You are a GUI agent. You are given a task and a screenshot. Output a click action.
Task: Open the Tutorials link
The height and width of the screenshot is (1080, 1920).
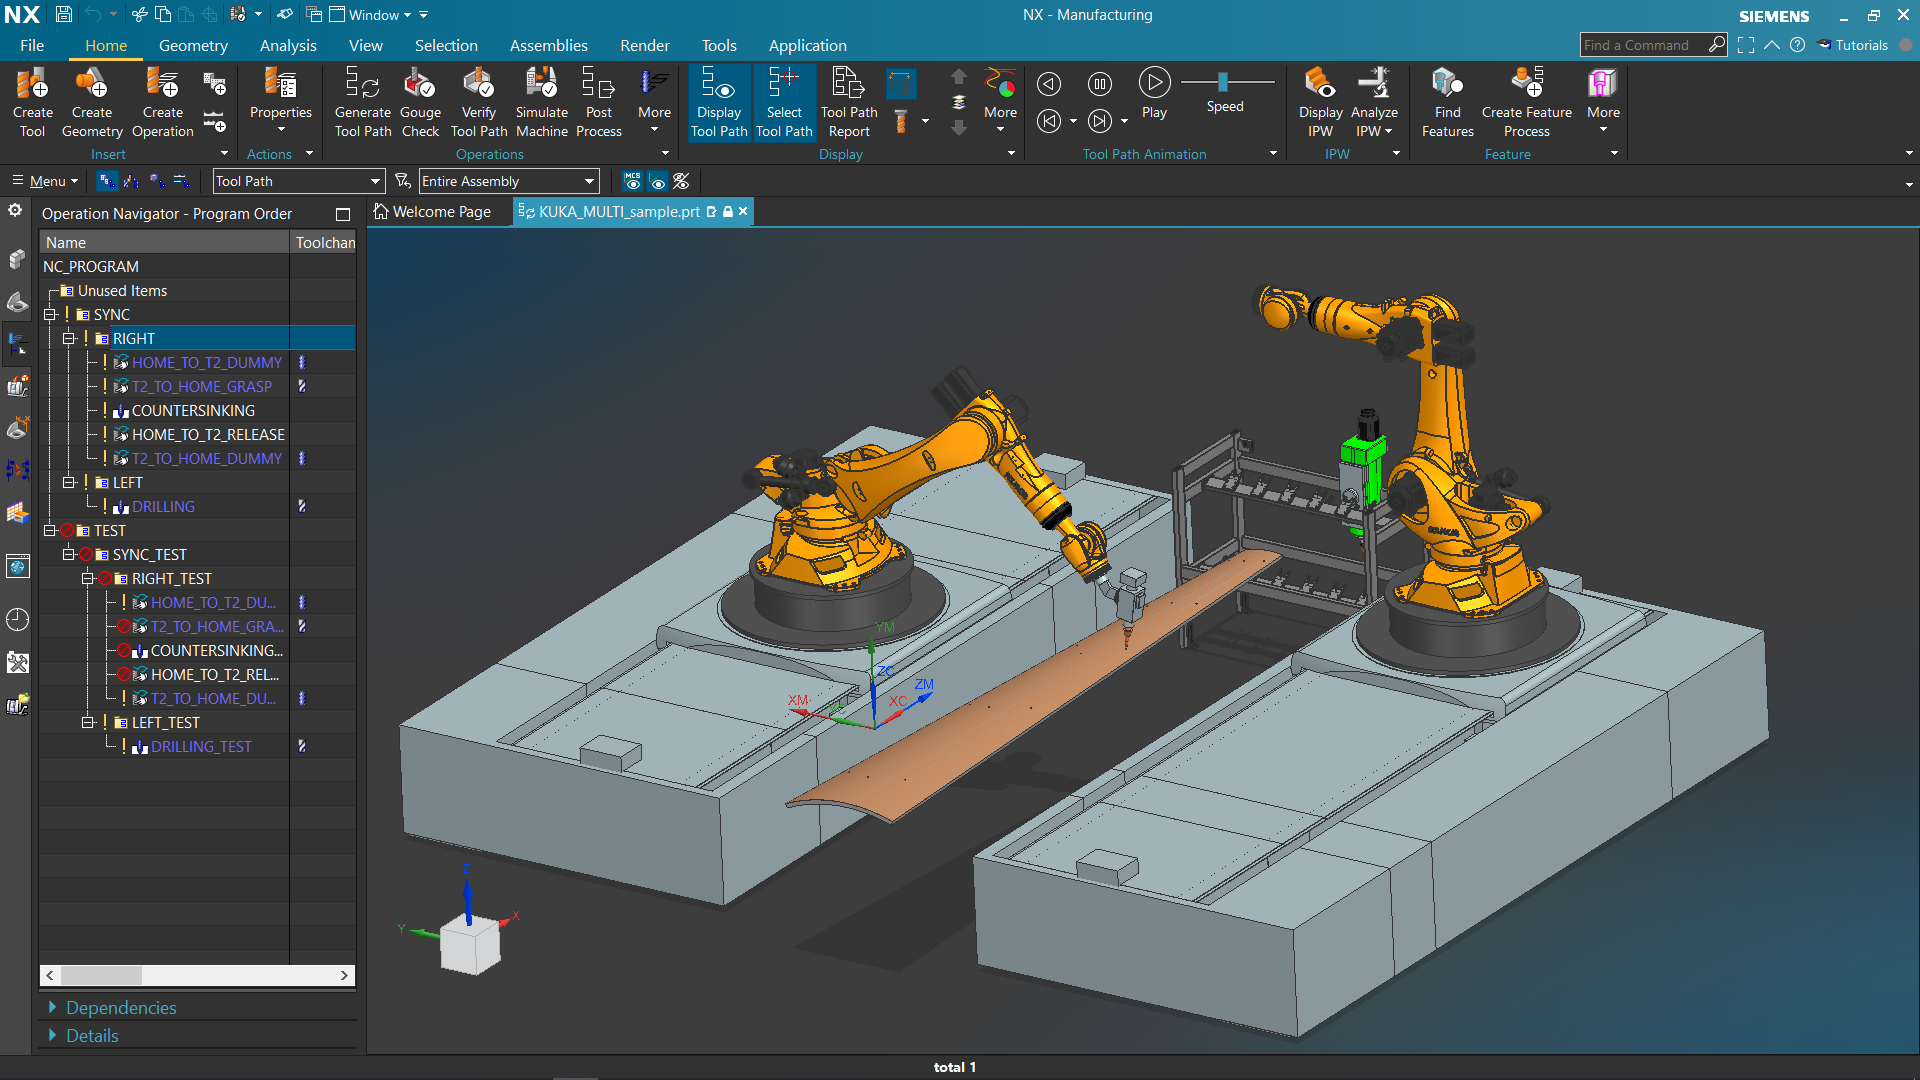pyautogui.click(x=1852, y=45)
